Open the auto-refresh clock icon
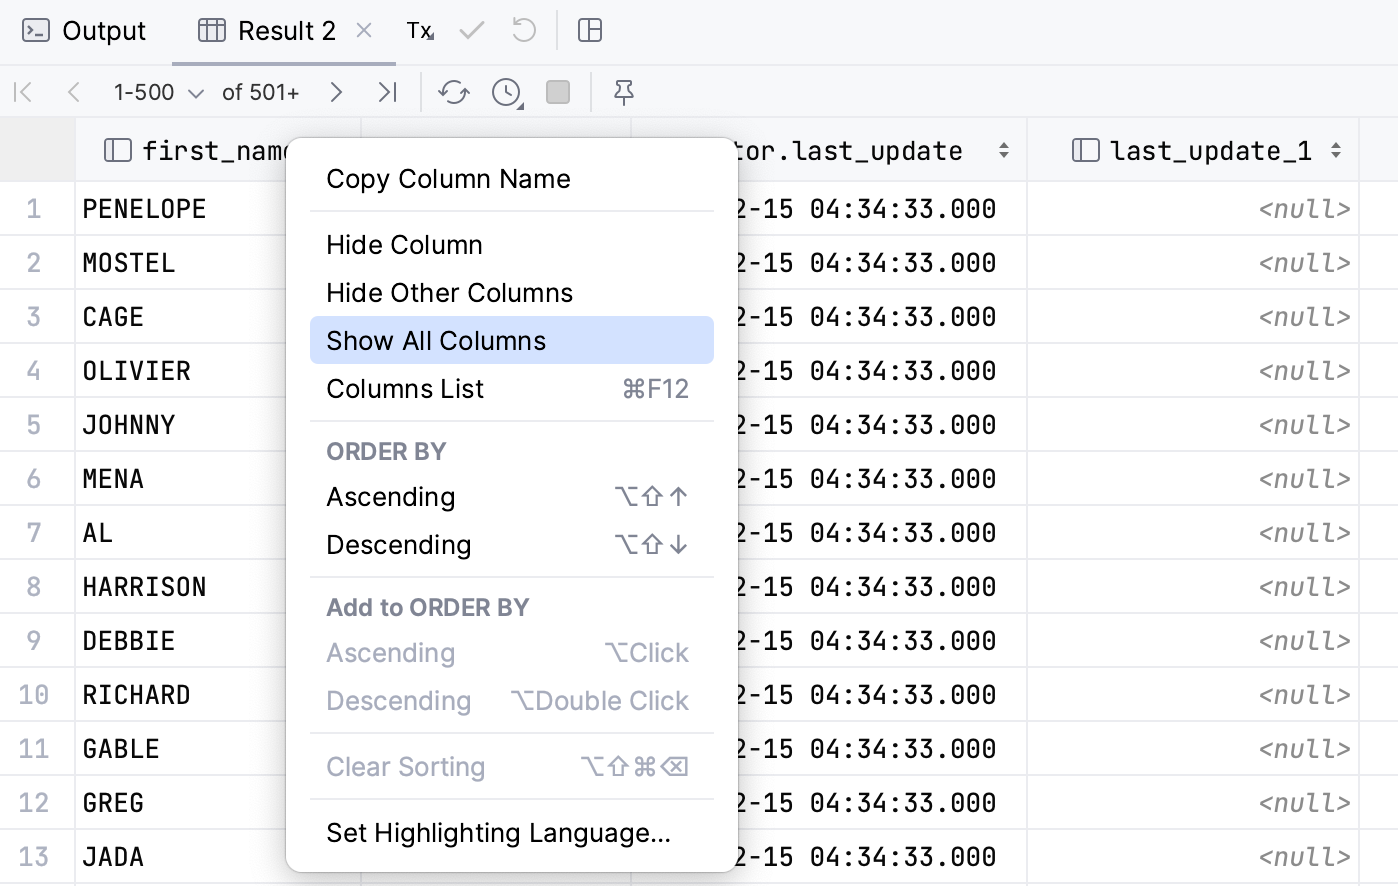 507,93
